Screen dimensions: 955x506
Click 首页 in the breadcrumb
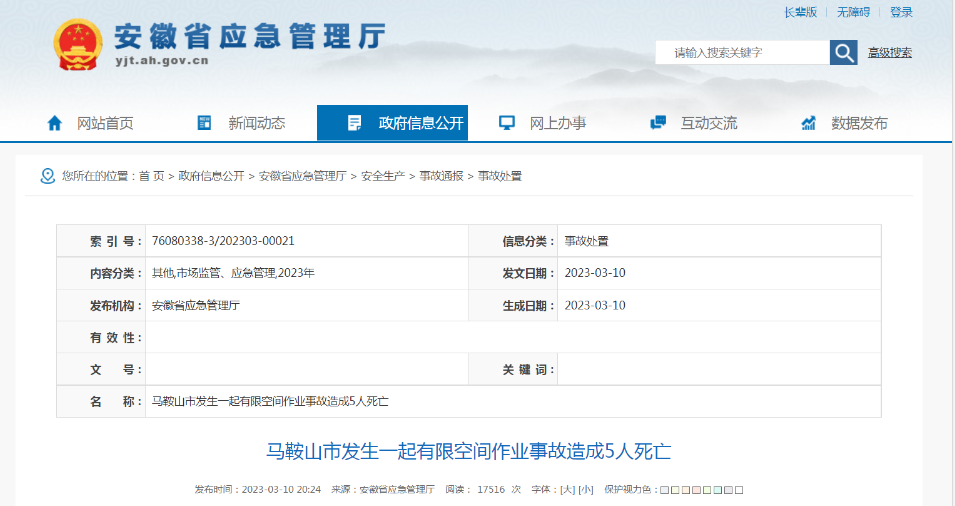pos(152,176)
